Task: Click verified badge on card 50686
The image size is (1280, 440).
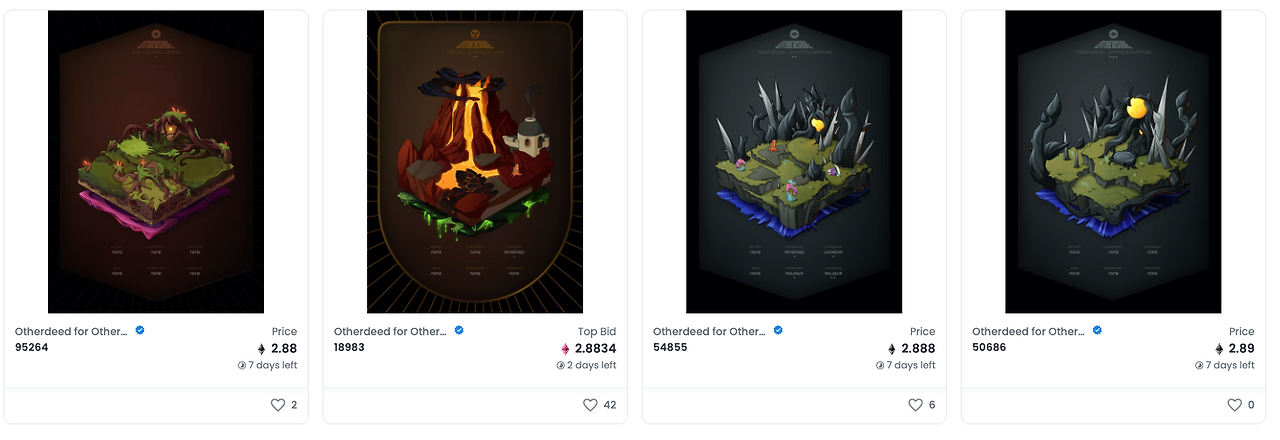Action: (x=1097, y=330)
